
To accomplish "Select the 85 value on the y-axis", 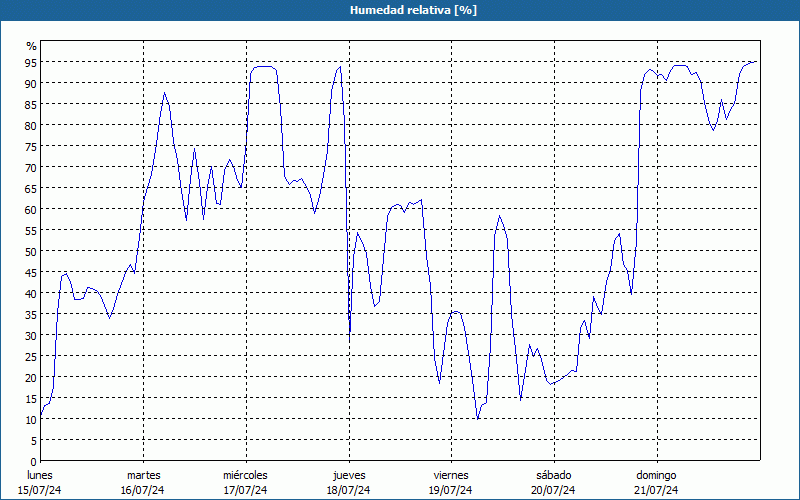I will tap(31, 104).
